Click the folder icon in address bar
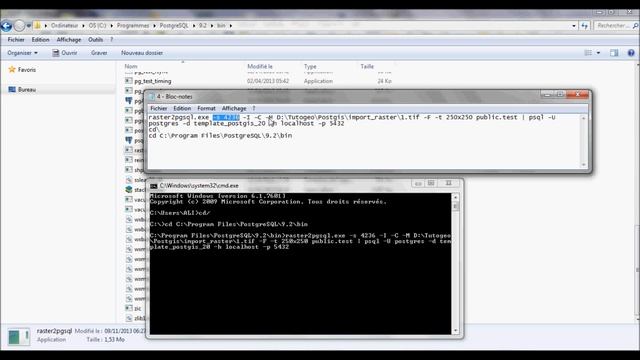 tap(38, 25)
